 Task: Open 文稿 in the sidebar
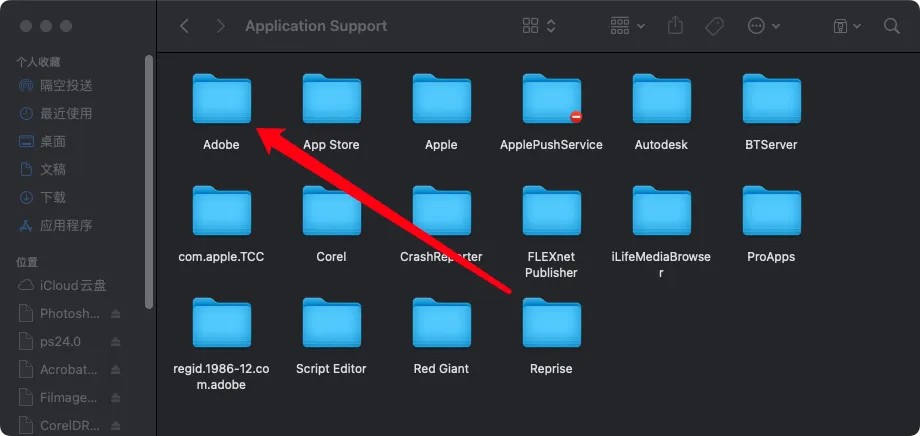pyautogui.click(x=53, y=170)
